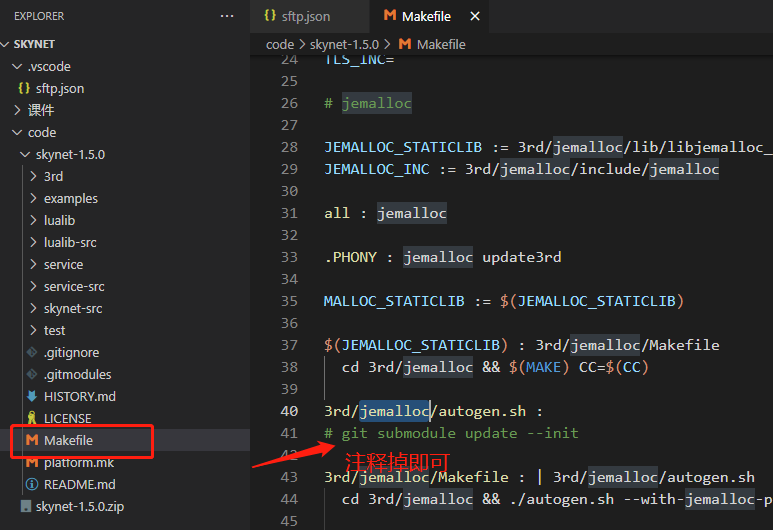
Task: Open Explorer more actions ellipsis menu
Action: pos(227,16)
